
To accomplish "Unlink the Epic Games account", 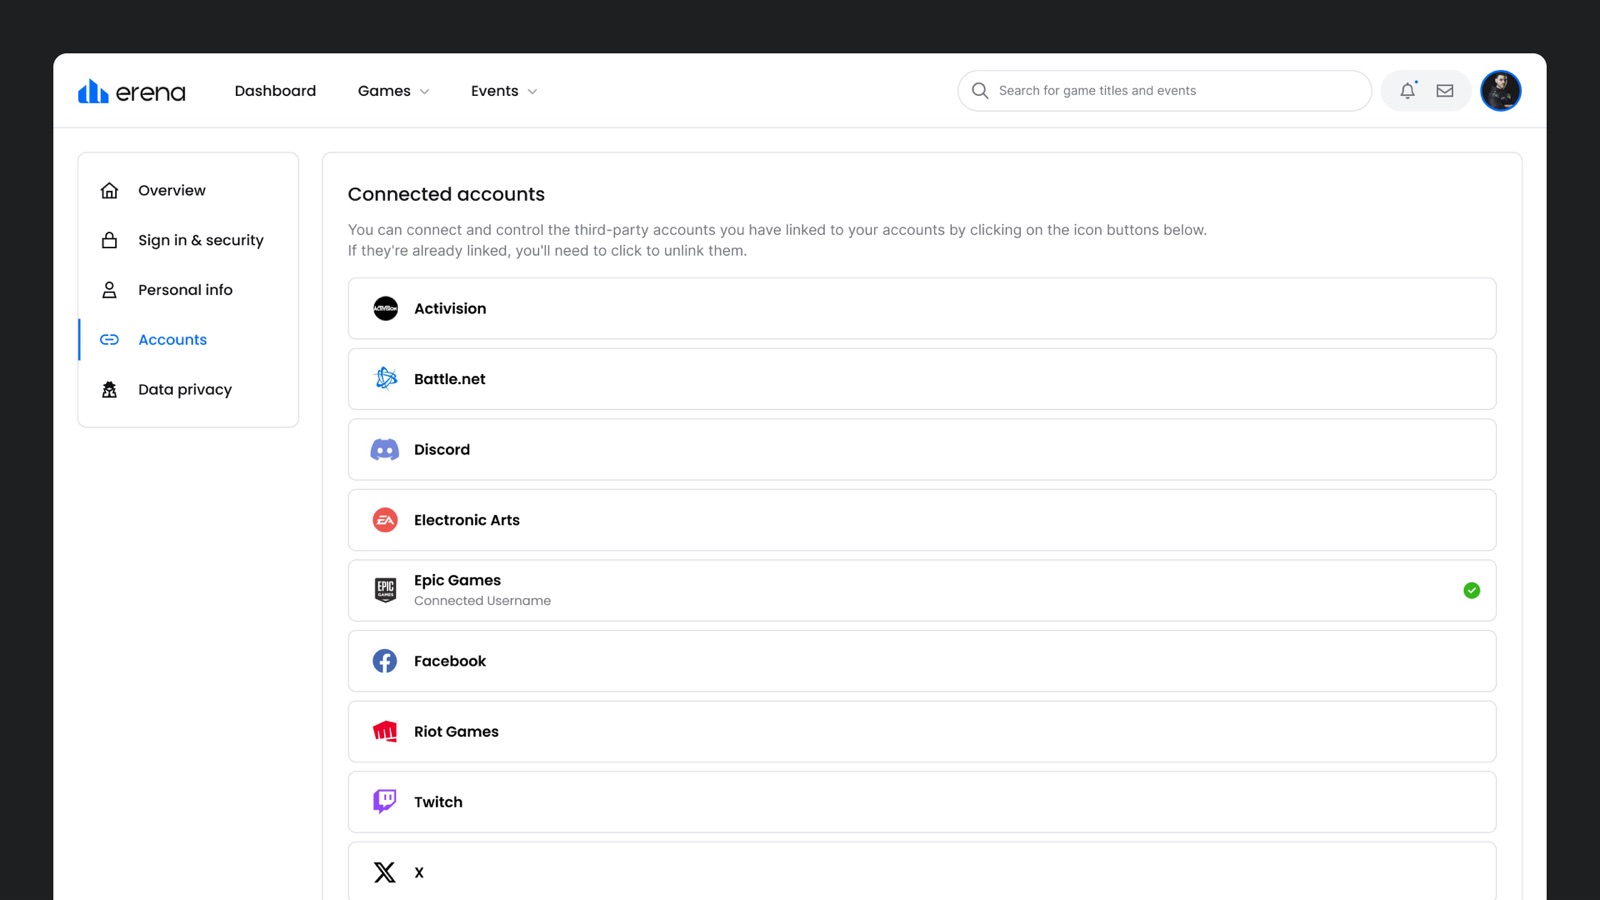I will [x=922, y=590].
